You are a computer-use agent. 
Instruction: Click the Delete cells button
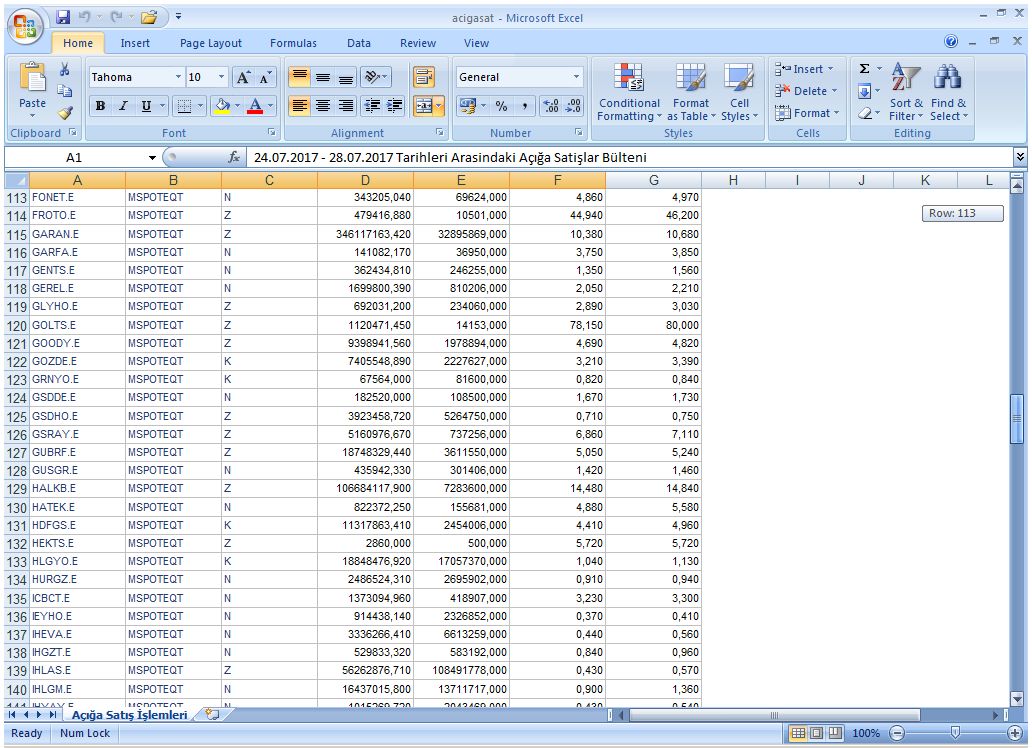tap(806, 91)
